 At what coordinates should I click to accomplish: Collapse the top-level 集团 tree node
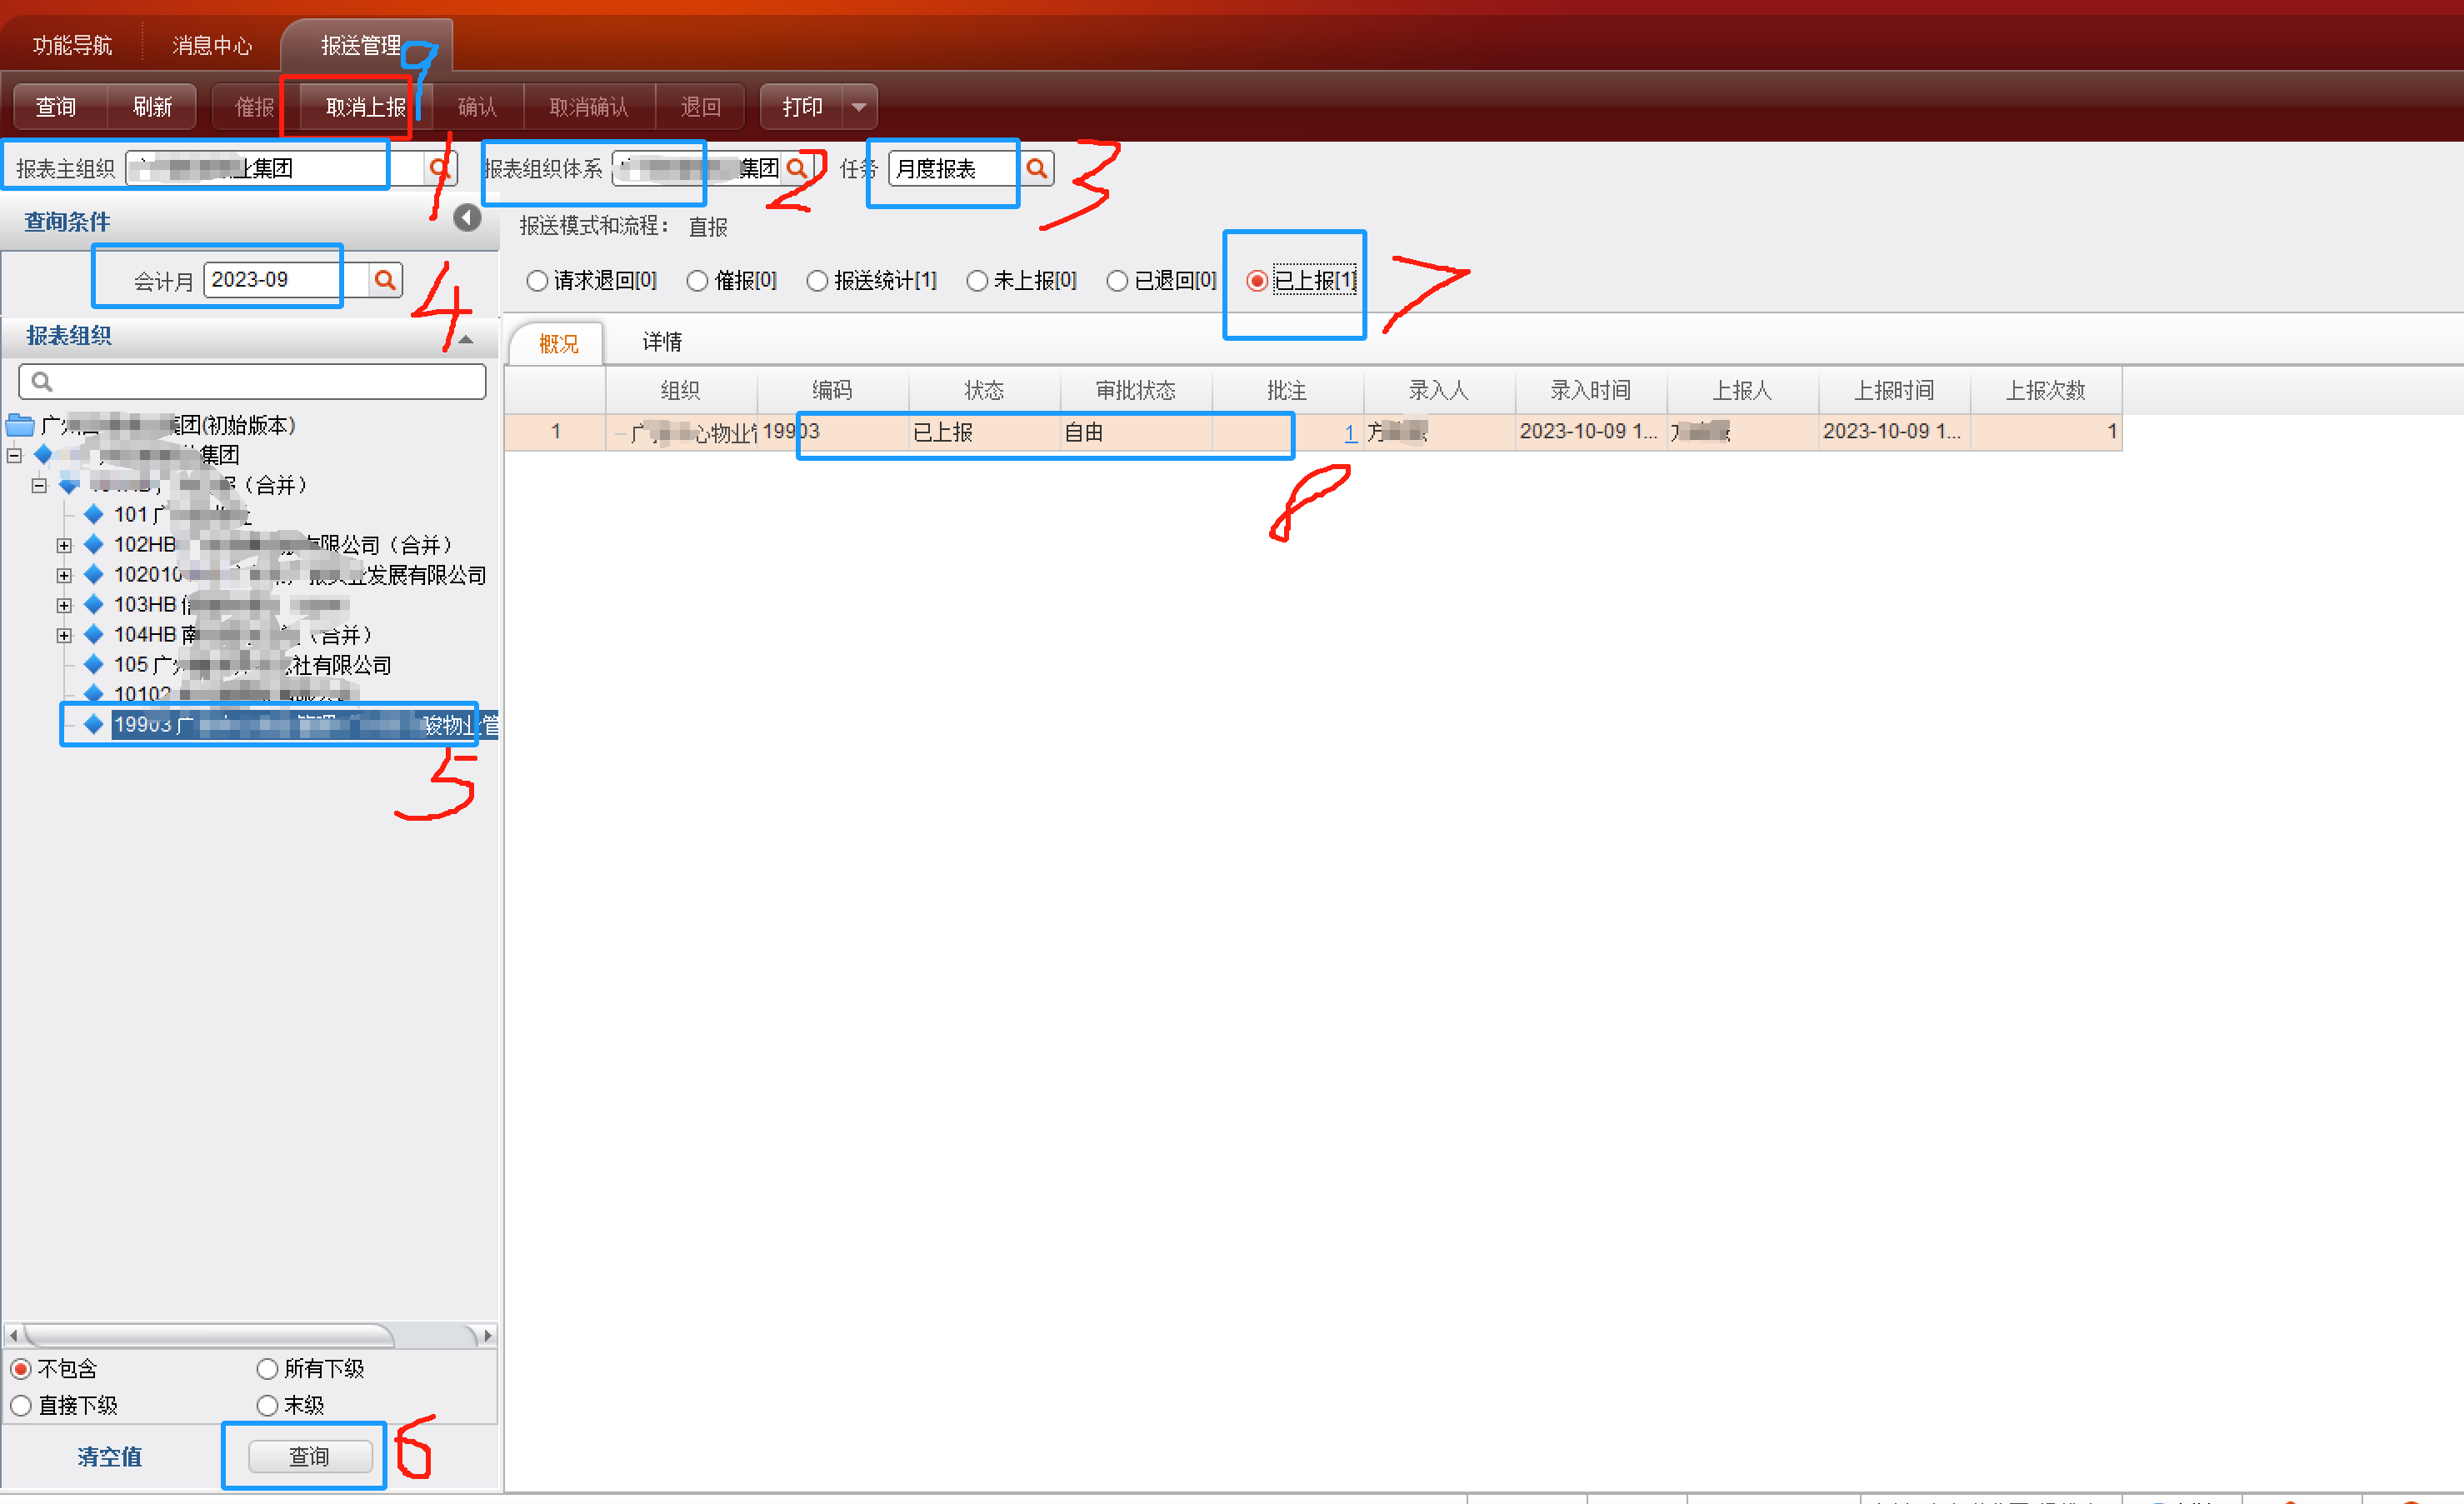[15, 455]
